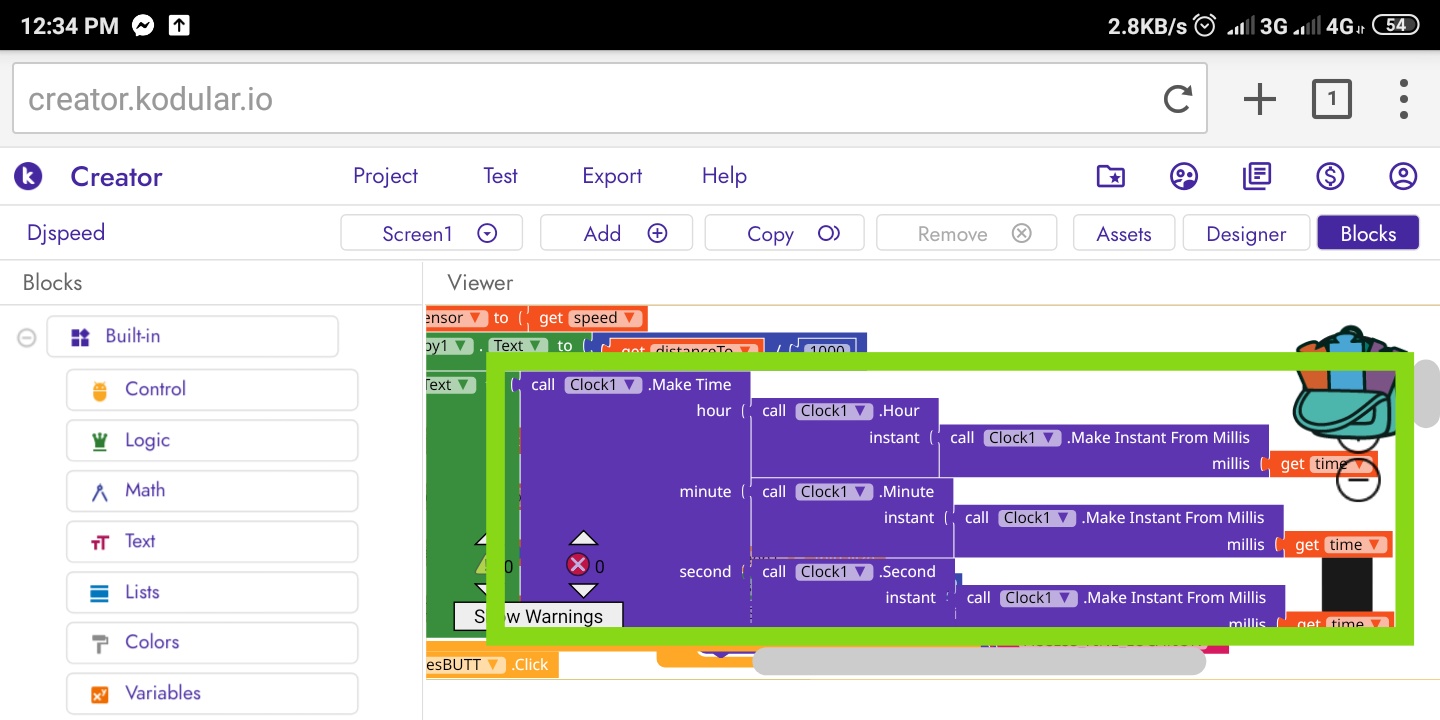Click the Kodular logo icon
This screenshot has width=1440, height=720.
pyautogui.click(x=28, y=177)
